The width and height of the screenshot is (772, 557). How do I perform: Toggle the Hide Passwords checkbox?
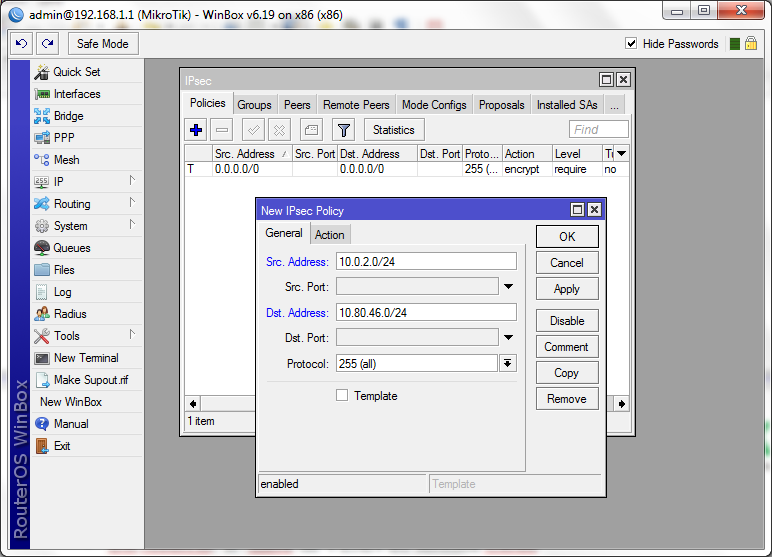pos(631,43)
